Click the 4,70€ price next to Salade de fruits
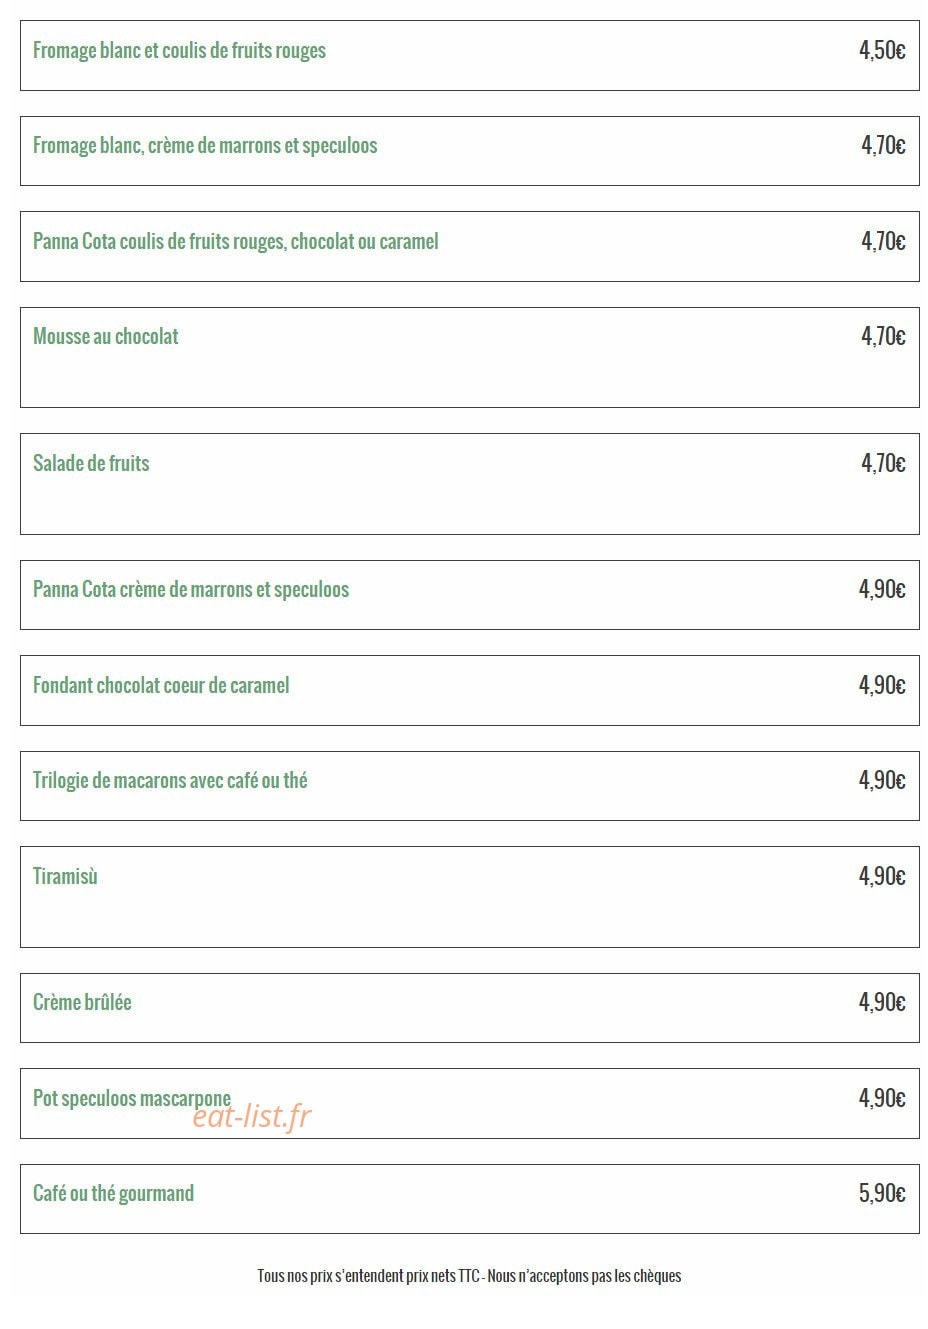928x1329 pixels. pyautogui.click(x=883, y=463)
